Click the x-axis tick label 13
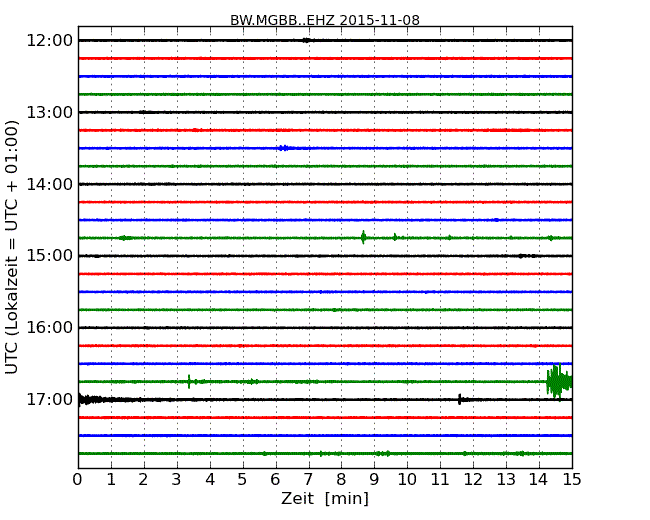The width and height of the screenshot is (650, 520). [506, 480]
